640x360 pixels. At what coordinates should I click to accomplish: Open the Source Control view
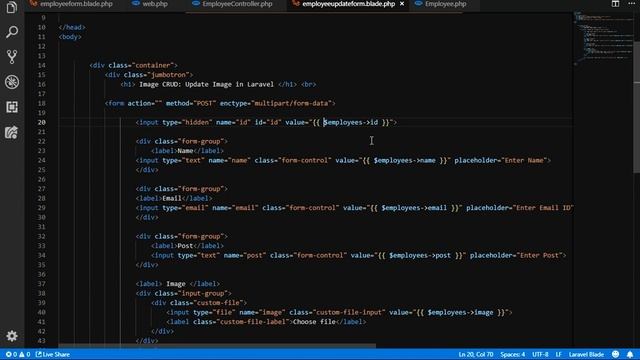[x=12, y=57]
